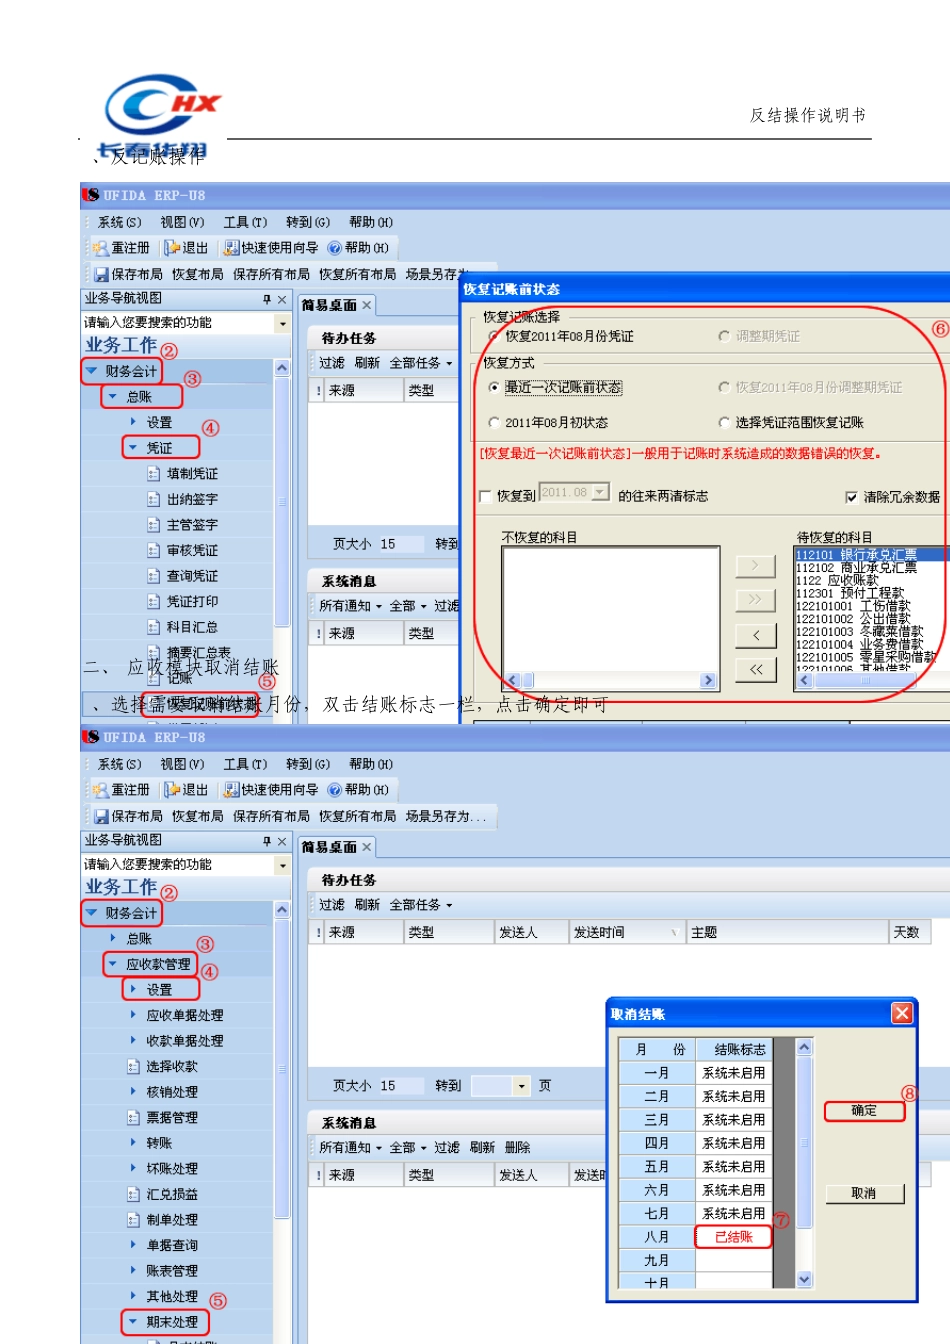This screenshot has height=1344, width=950.
Task: Click 帮助 question icon in upper screenshot toolbar
Action: [335, 248]
